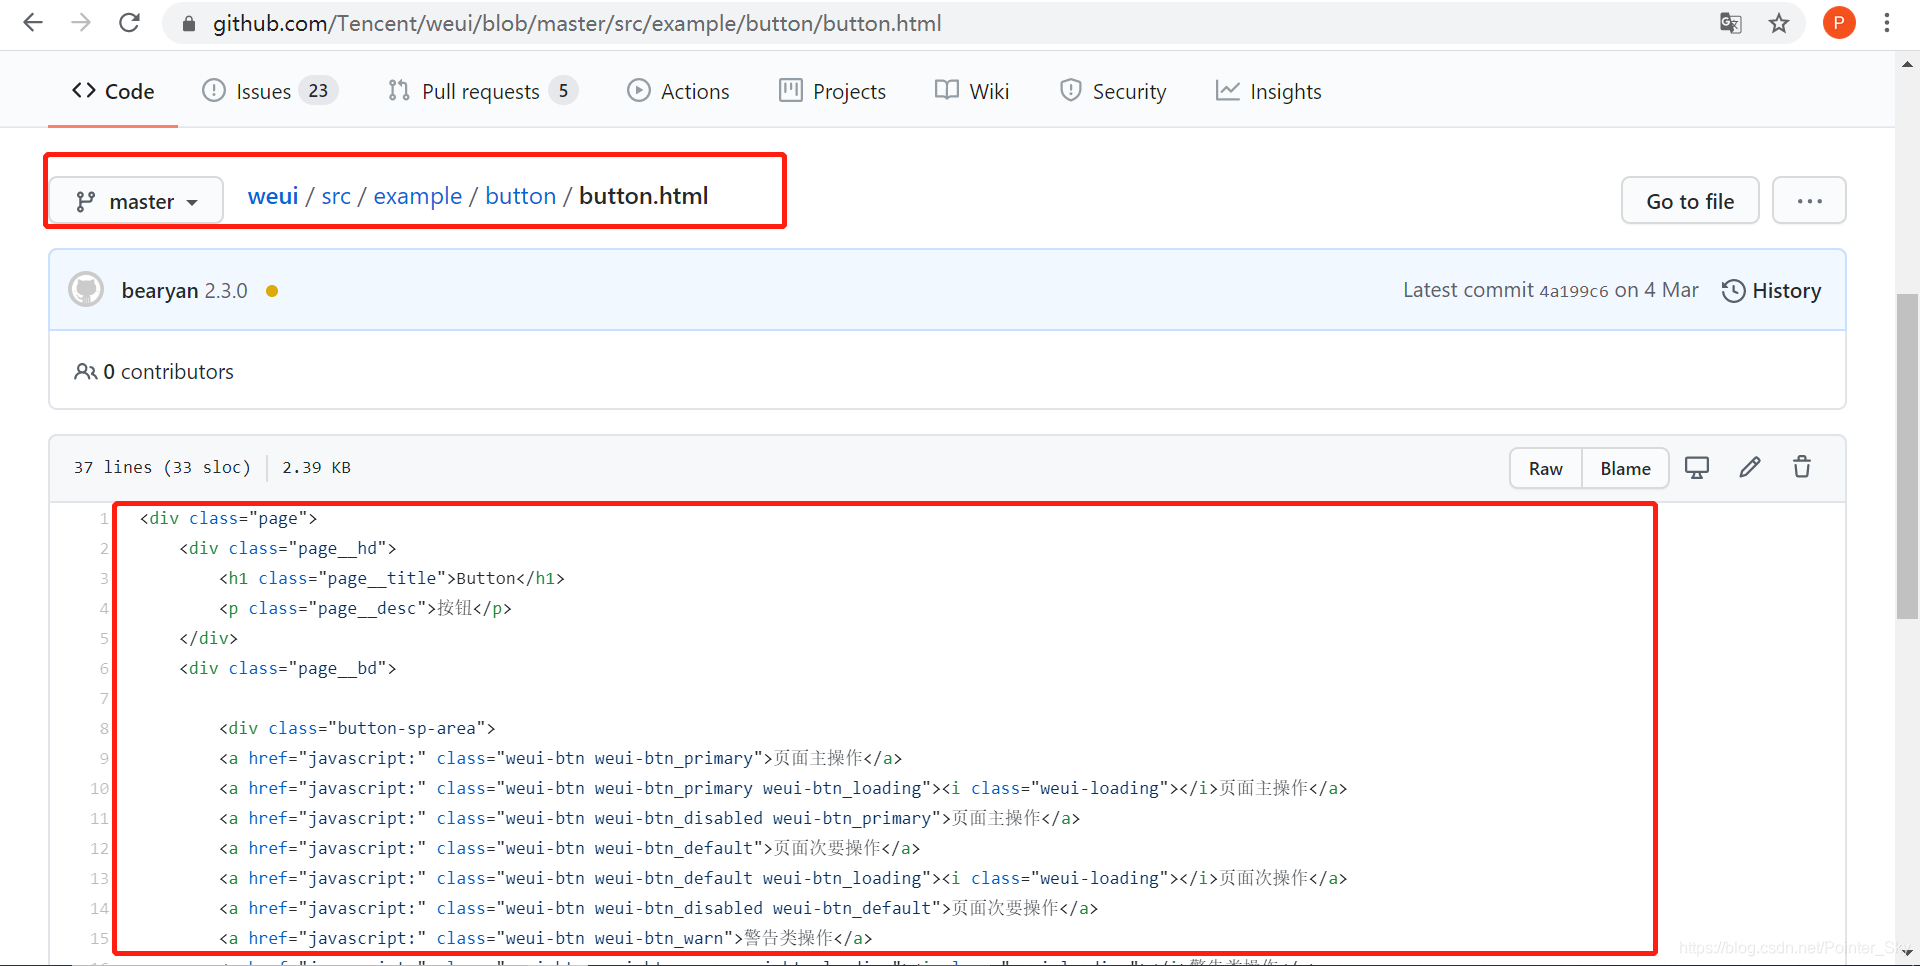Open the Chrome profile avatar

click(x=1839, y=23)
